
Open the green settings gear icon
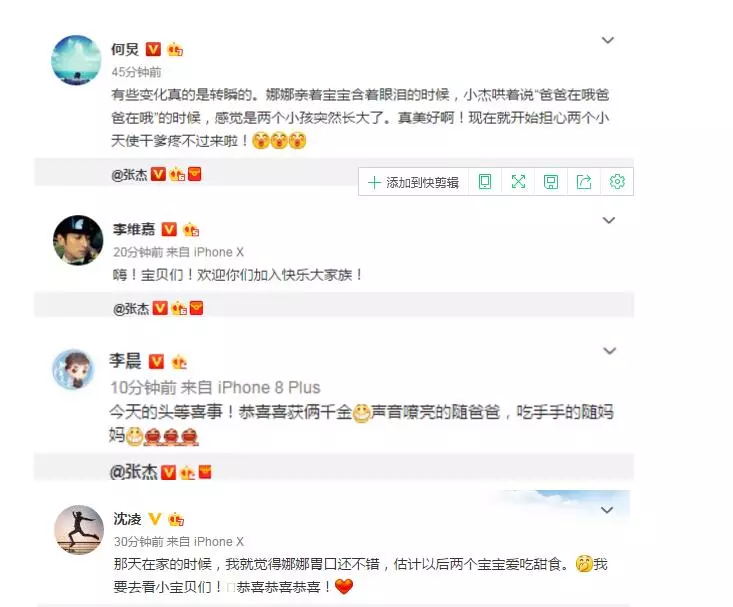pyautogui.click(x=617, y=181)
